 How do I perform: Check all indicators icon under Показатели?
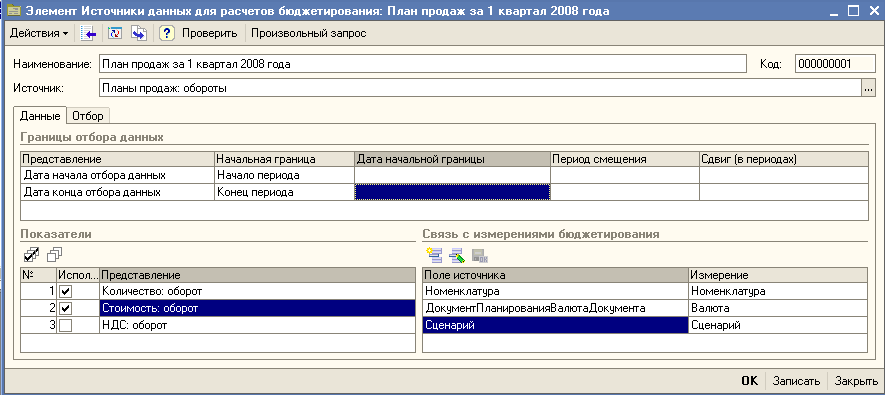[32, 256]
